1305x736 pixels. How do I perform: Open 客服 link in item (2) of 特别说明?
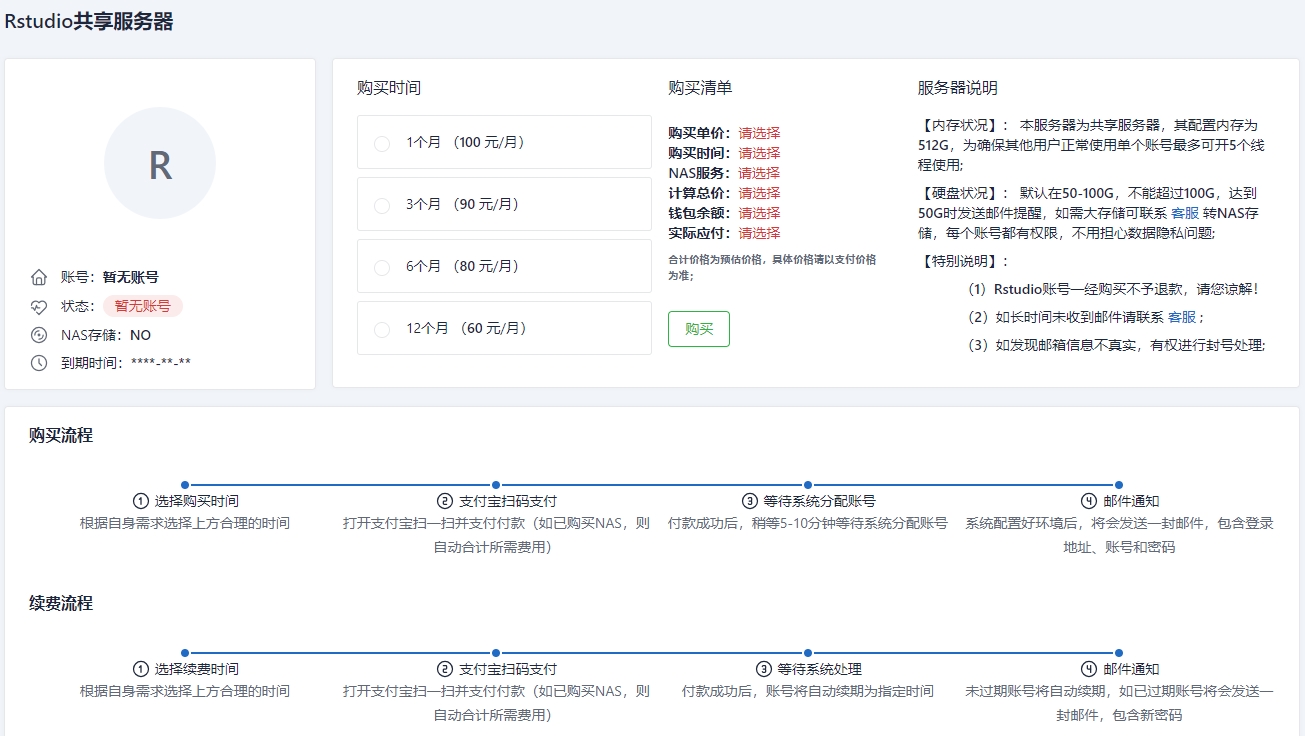1182,317
